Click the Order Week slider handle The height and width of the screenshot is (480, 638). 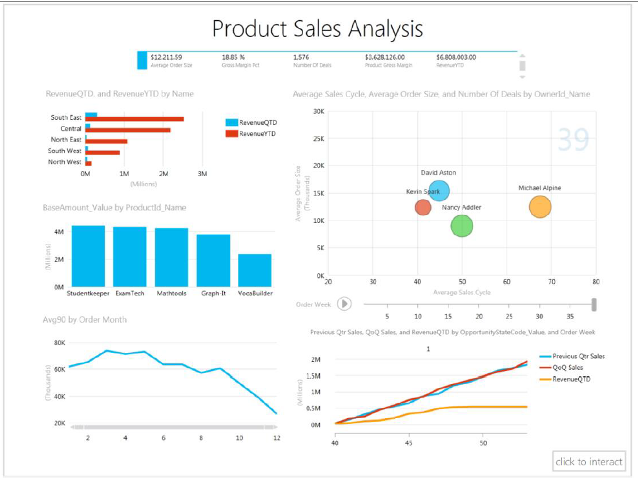click(595, 304)
